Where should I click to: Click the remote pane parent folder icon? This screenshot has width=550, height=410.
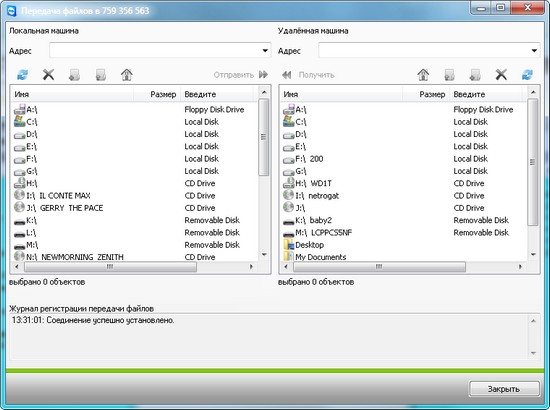coord(449,75)
